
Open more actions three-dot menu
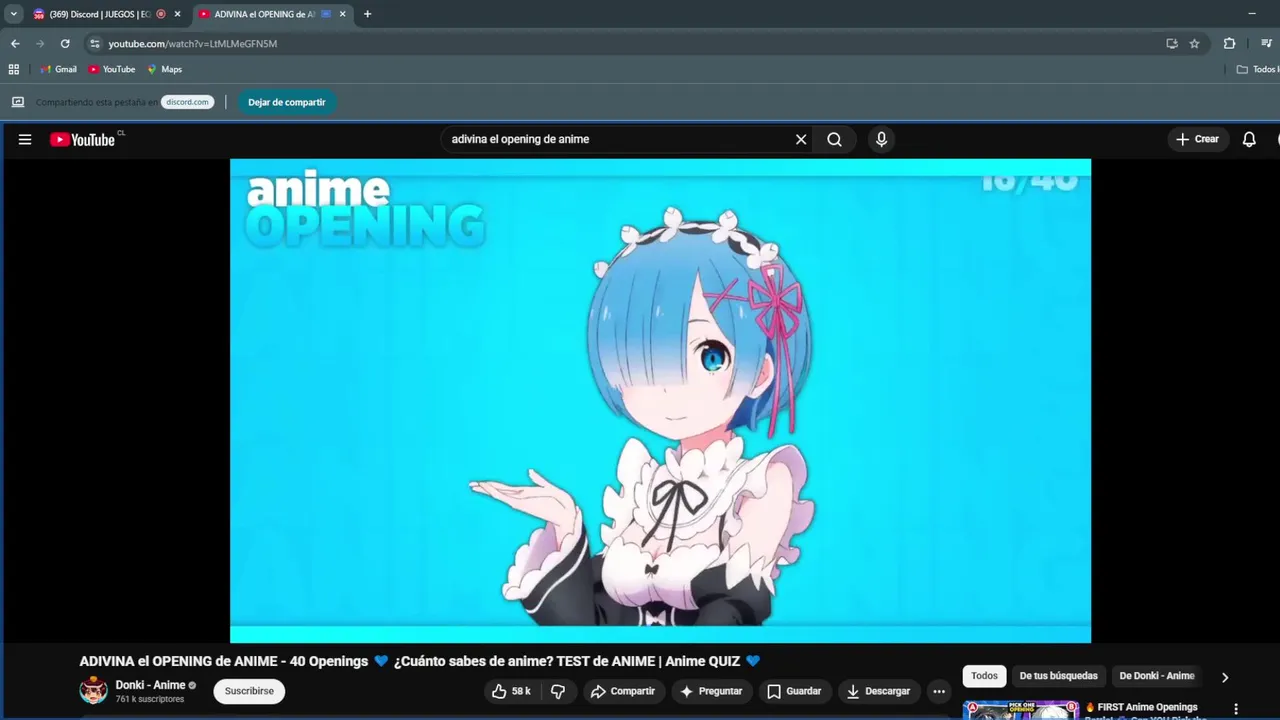[939, 691]
